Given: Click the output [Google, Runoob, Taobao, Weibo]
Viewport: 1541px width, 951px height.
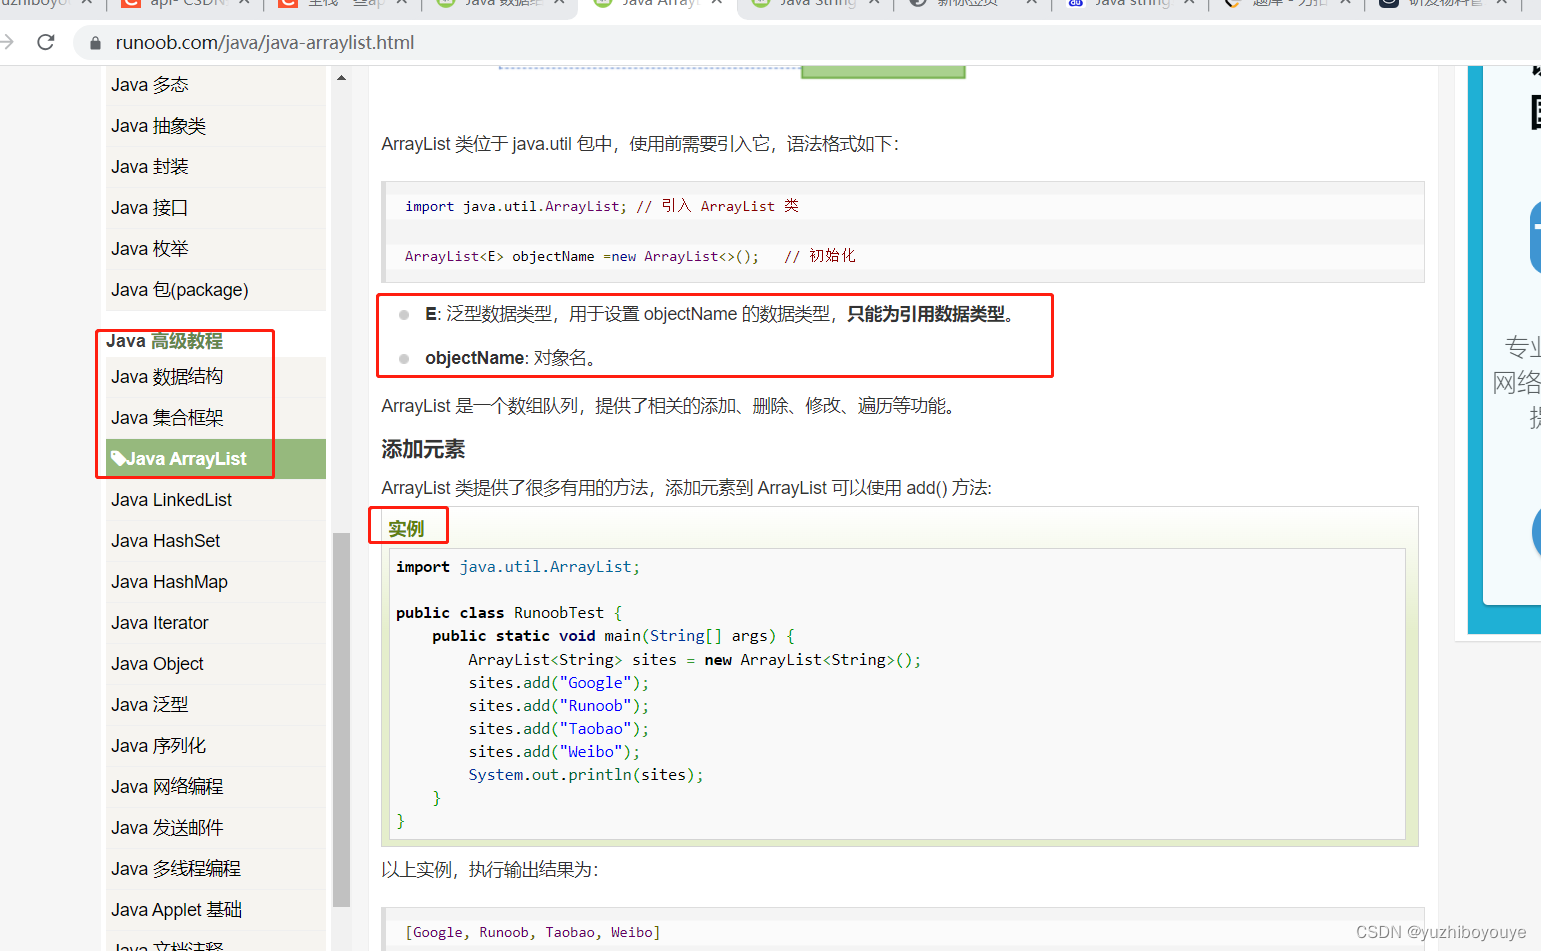Looking at the screenshot, I should pyautogui.click(x=533, y=932).
